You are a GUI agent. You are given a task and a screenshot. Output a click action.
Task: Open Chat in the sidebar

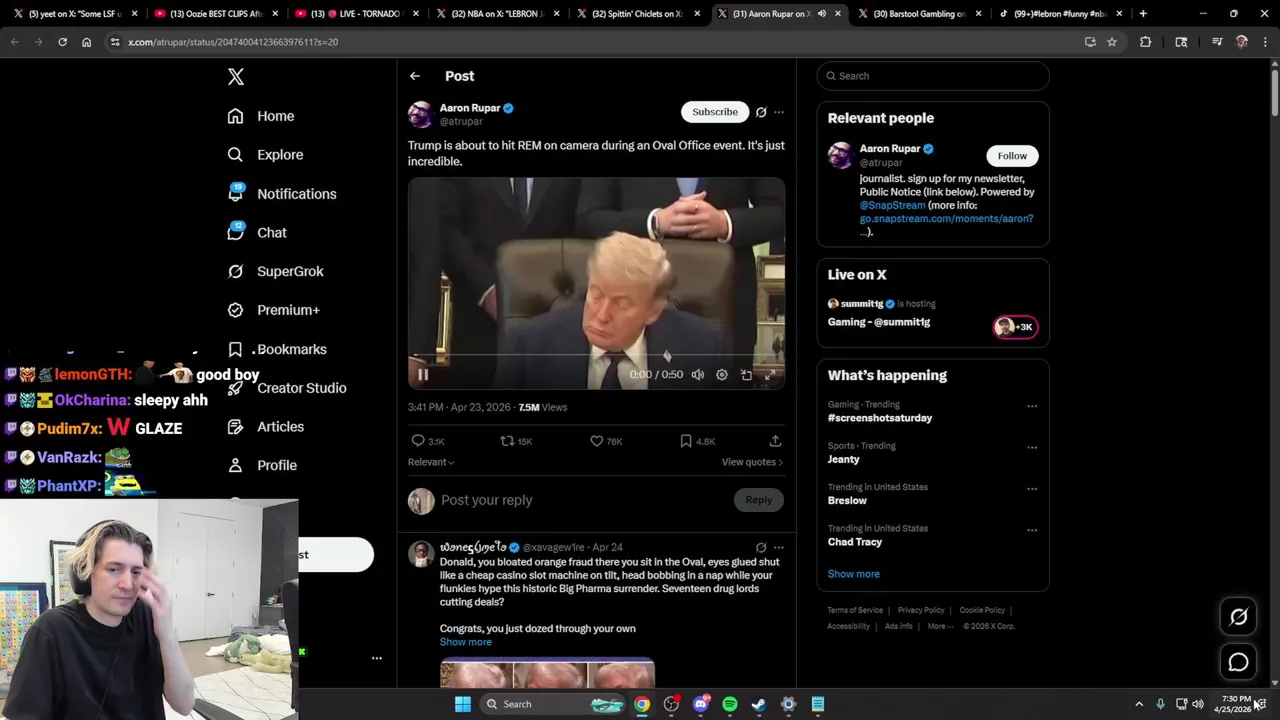[256, 232]
